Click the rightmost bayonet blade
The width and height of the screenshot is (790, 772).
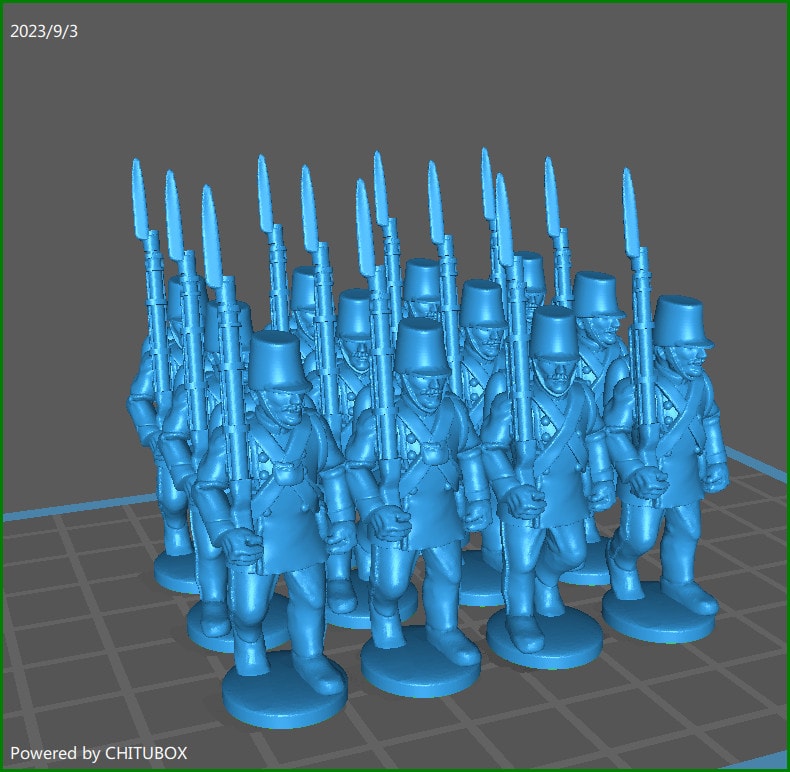click(x=631, y=210)
